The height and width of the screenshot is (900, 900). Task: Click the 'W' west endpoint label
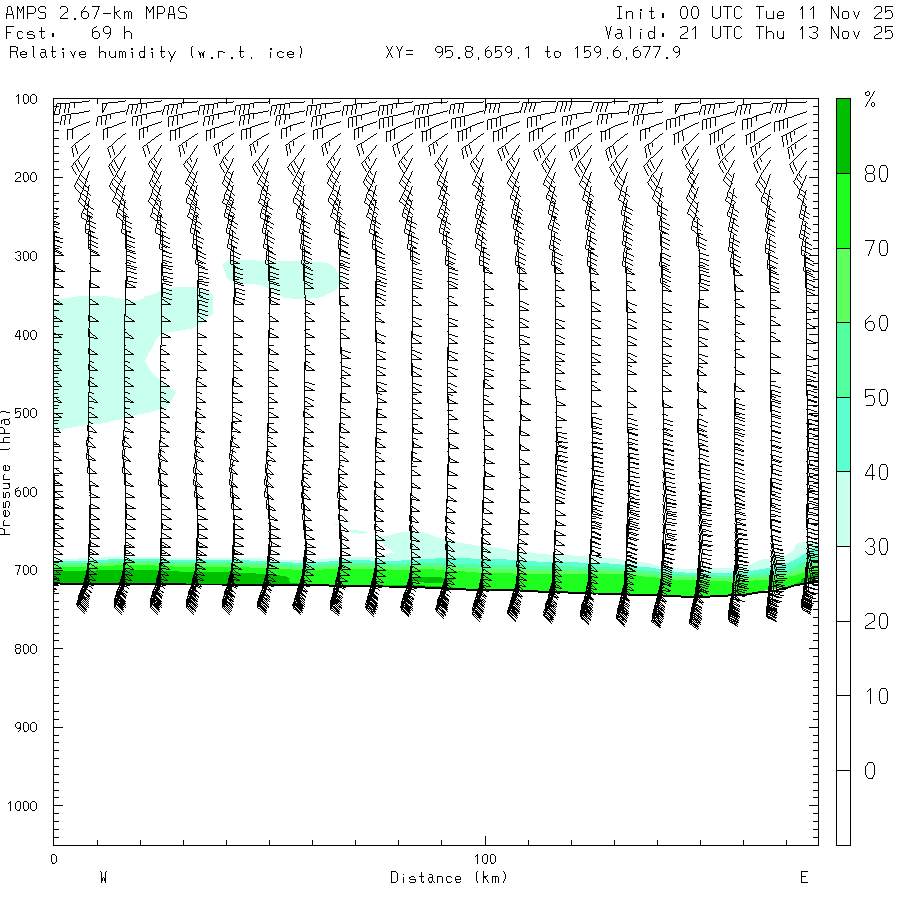tap(103, 878)
